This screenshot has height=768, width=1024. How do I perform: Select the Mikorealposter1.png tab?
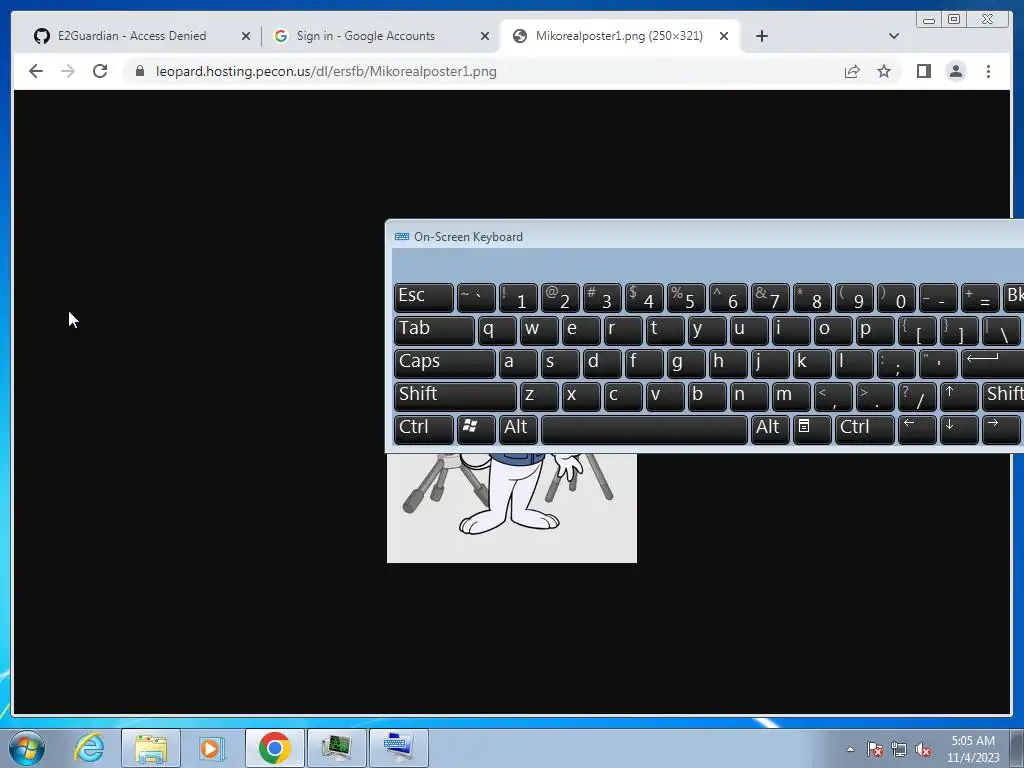619,36
